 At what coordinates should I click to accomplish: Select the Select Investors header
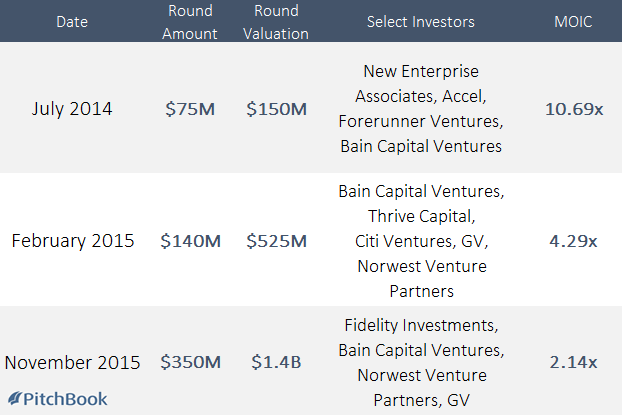pyautogui.click(x=421, y=22)
